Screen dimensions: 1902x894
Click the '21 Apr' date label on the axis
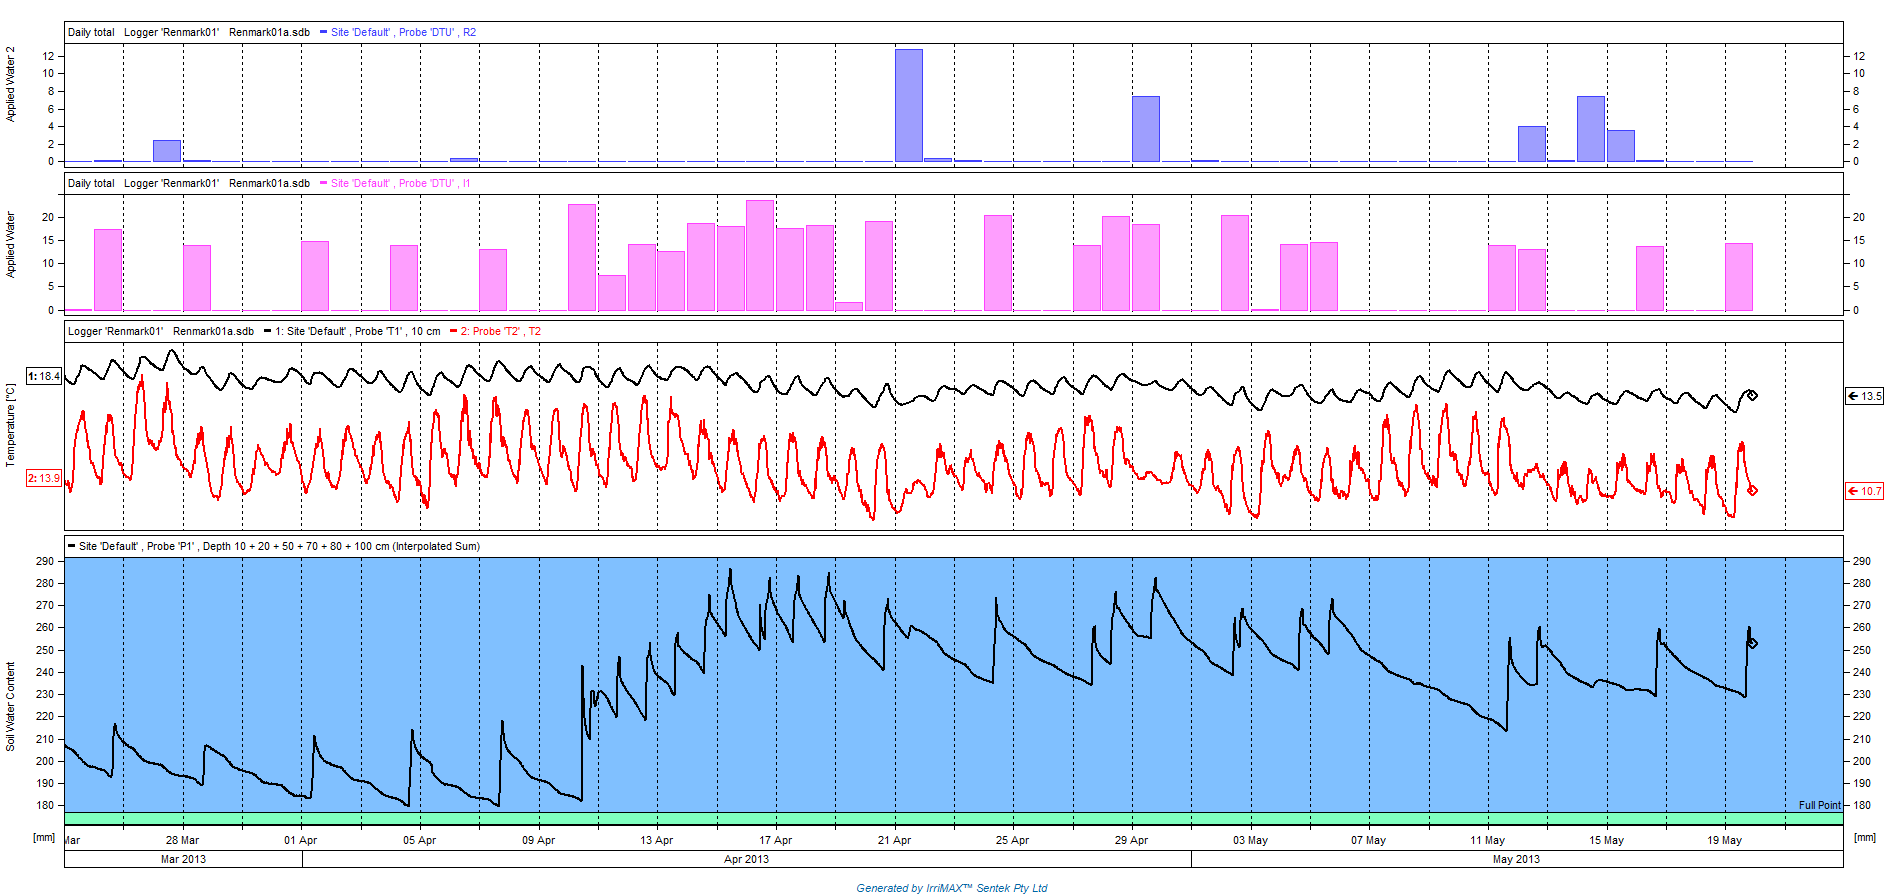(x=894, y=840)
